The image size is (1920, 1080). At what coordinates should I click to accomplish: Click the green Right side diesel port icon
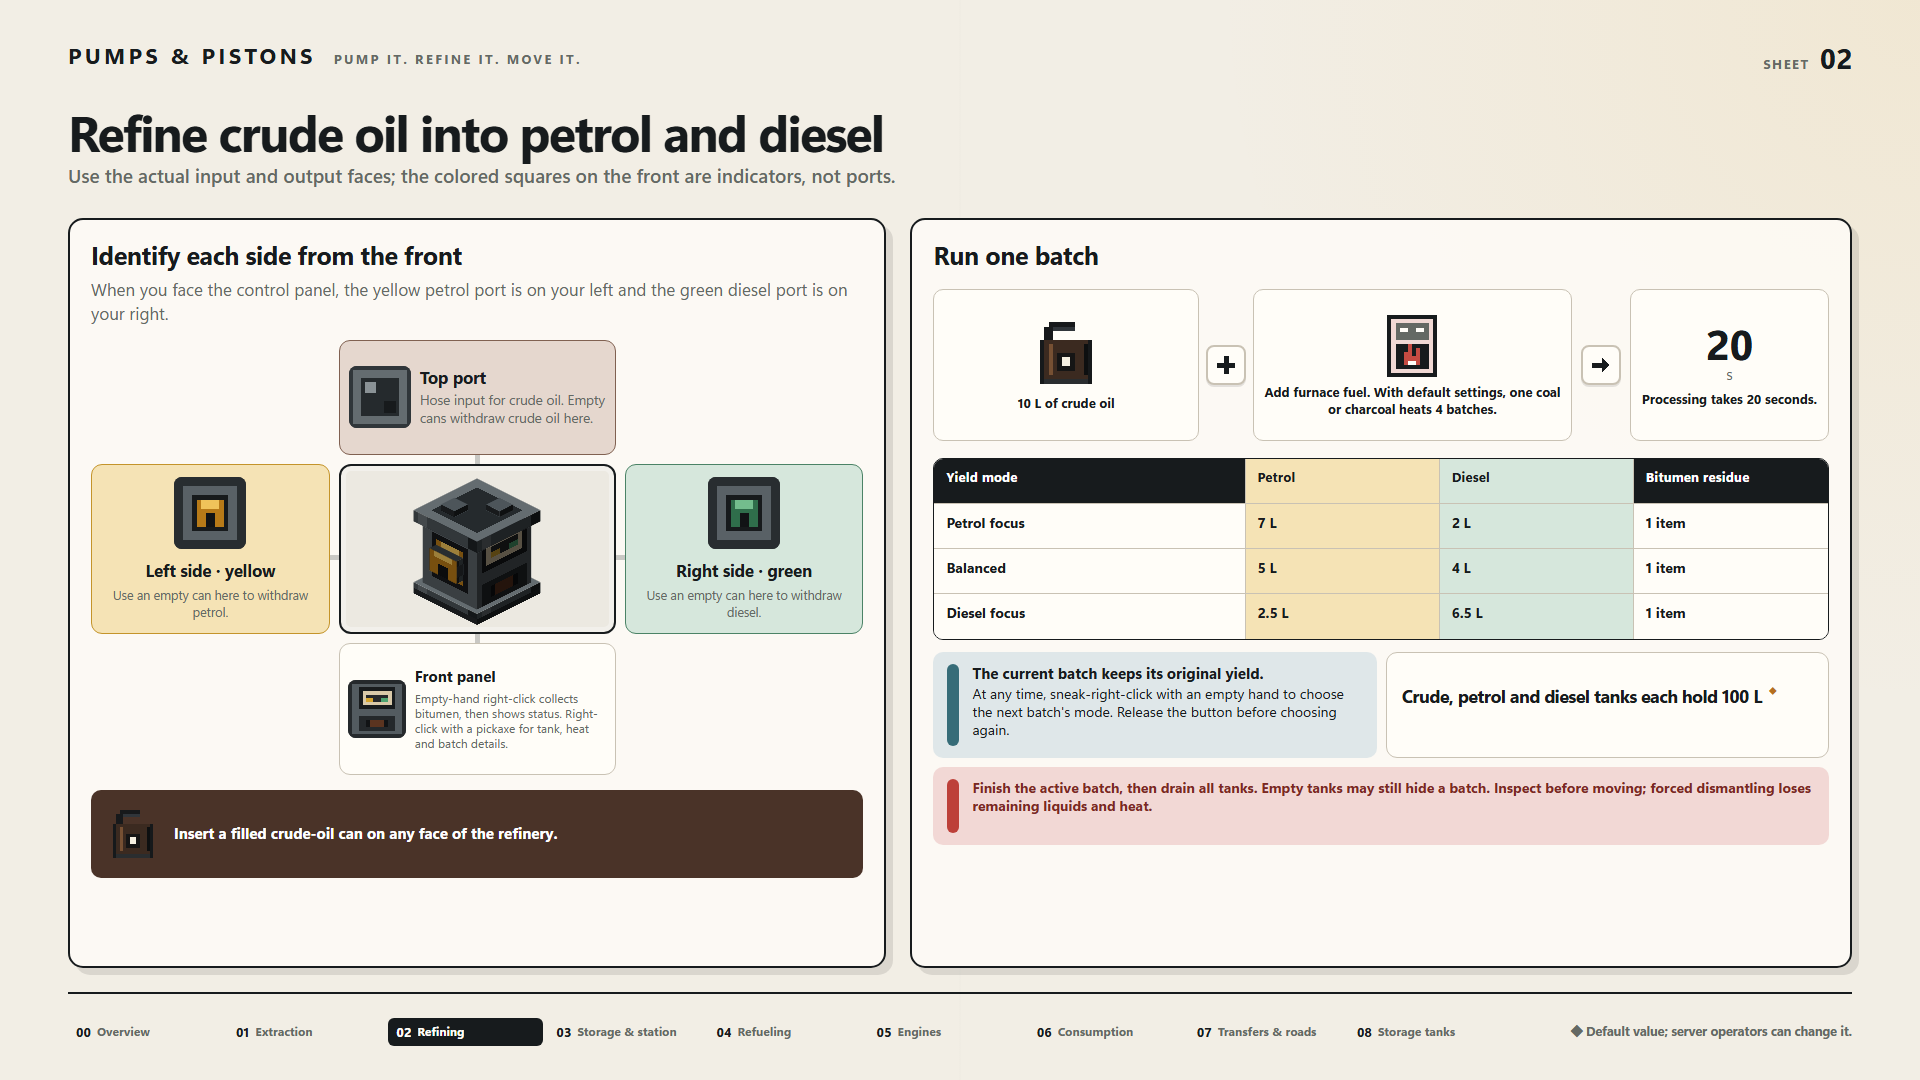744,513
